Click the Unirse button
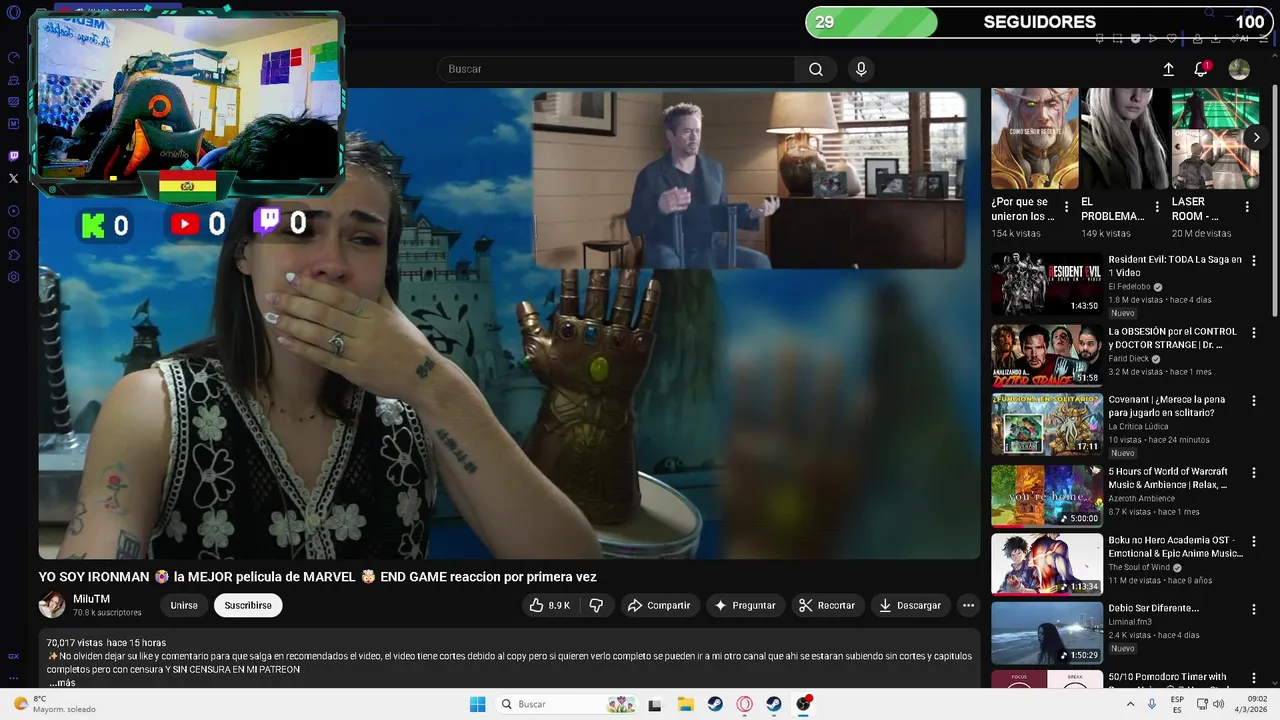This screenshot has height=720, width=1280. (x=184, y=605)
